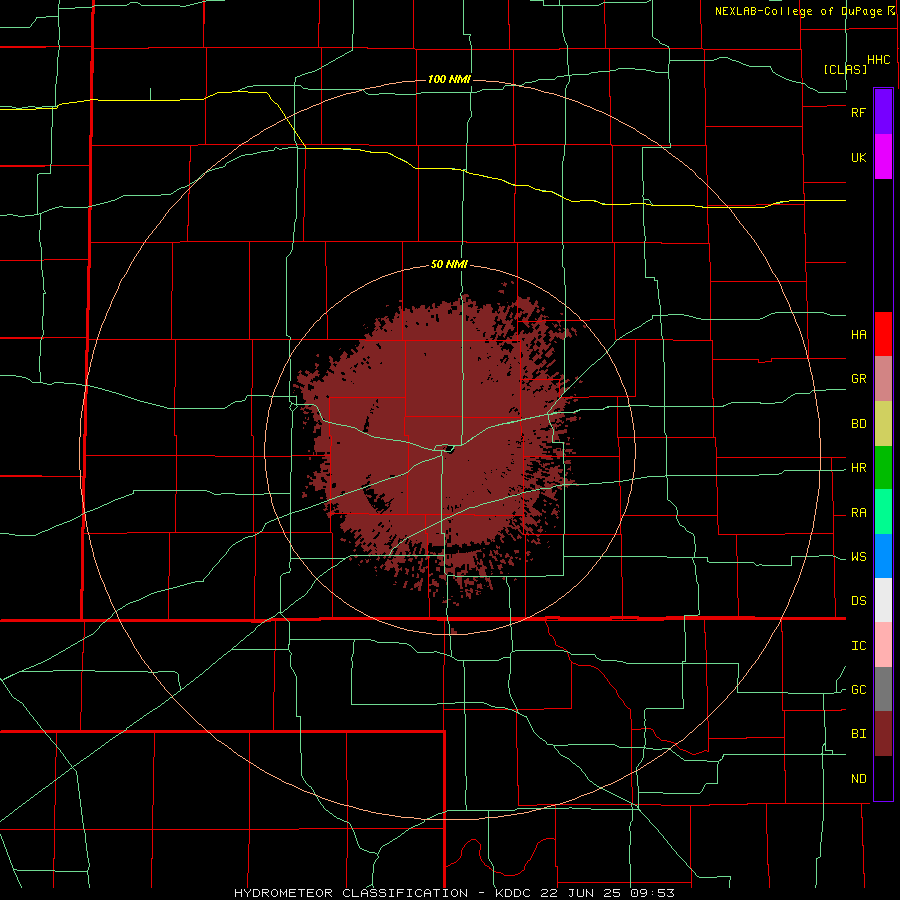Click the DS legend label
This screenshot has width=900, height=900.
858,601
